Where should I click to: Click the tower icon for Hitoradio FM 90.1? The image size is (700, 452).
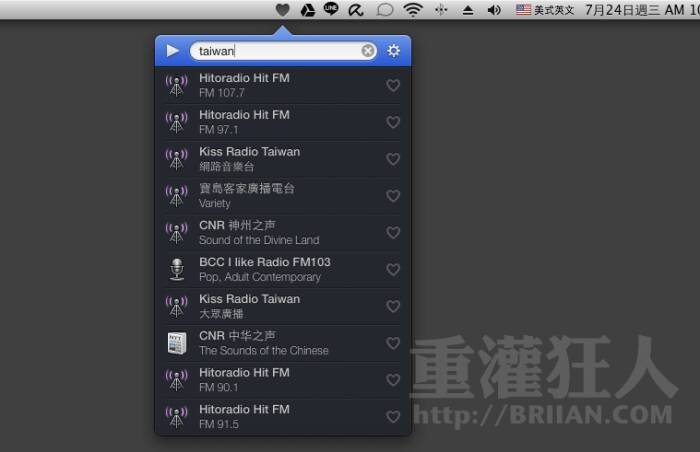coord(177,381)
